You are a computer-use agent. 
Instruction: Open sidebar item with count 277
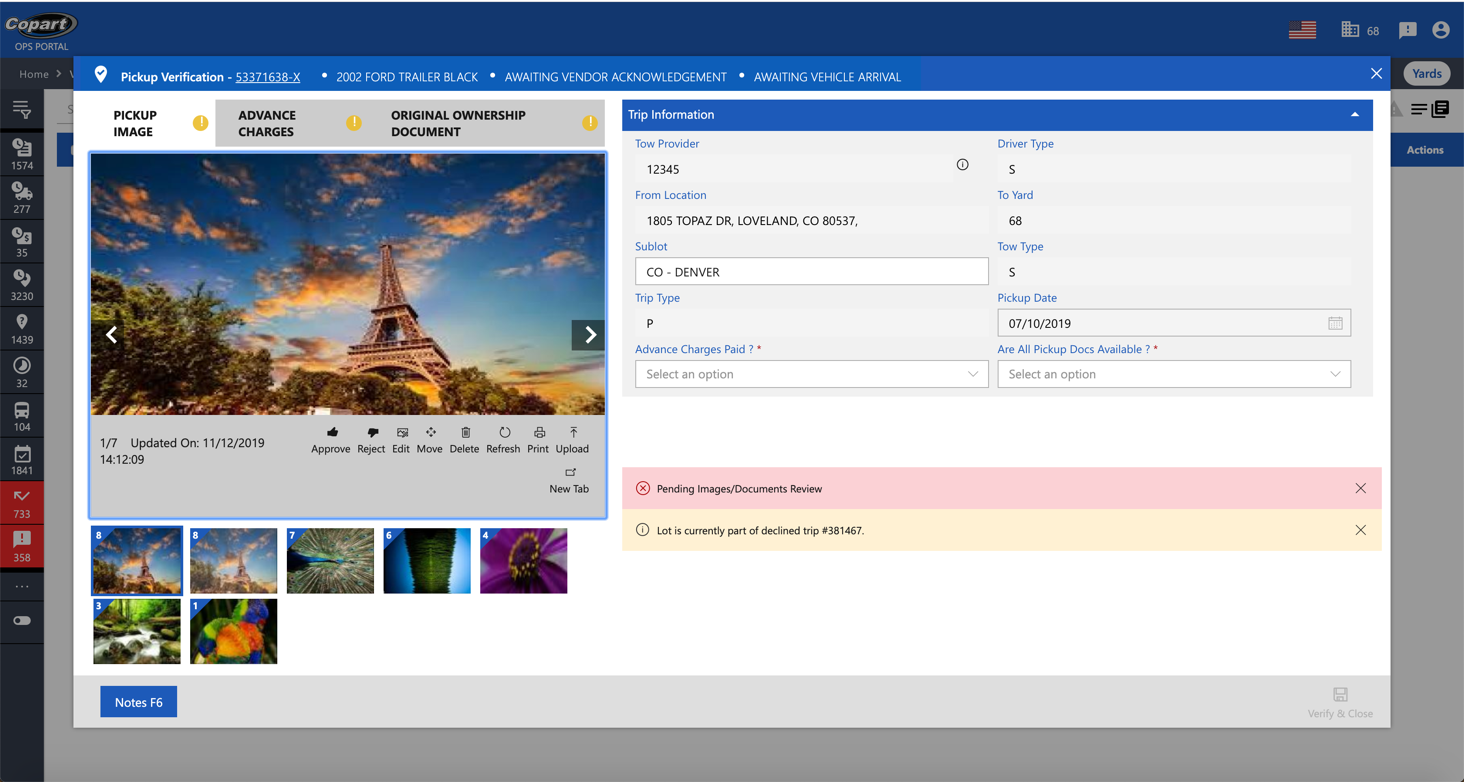22,198
